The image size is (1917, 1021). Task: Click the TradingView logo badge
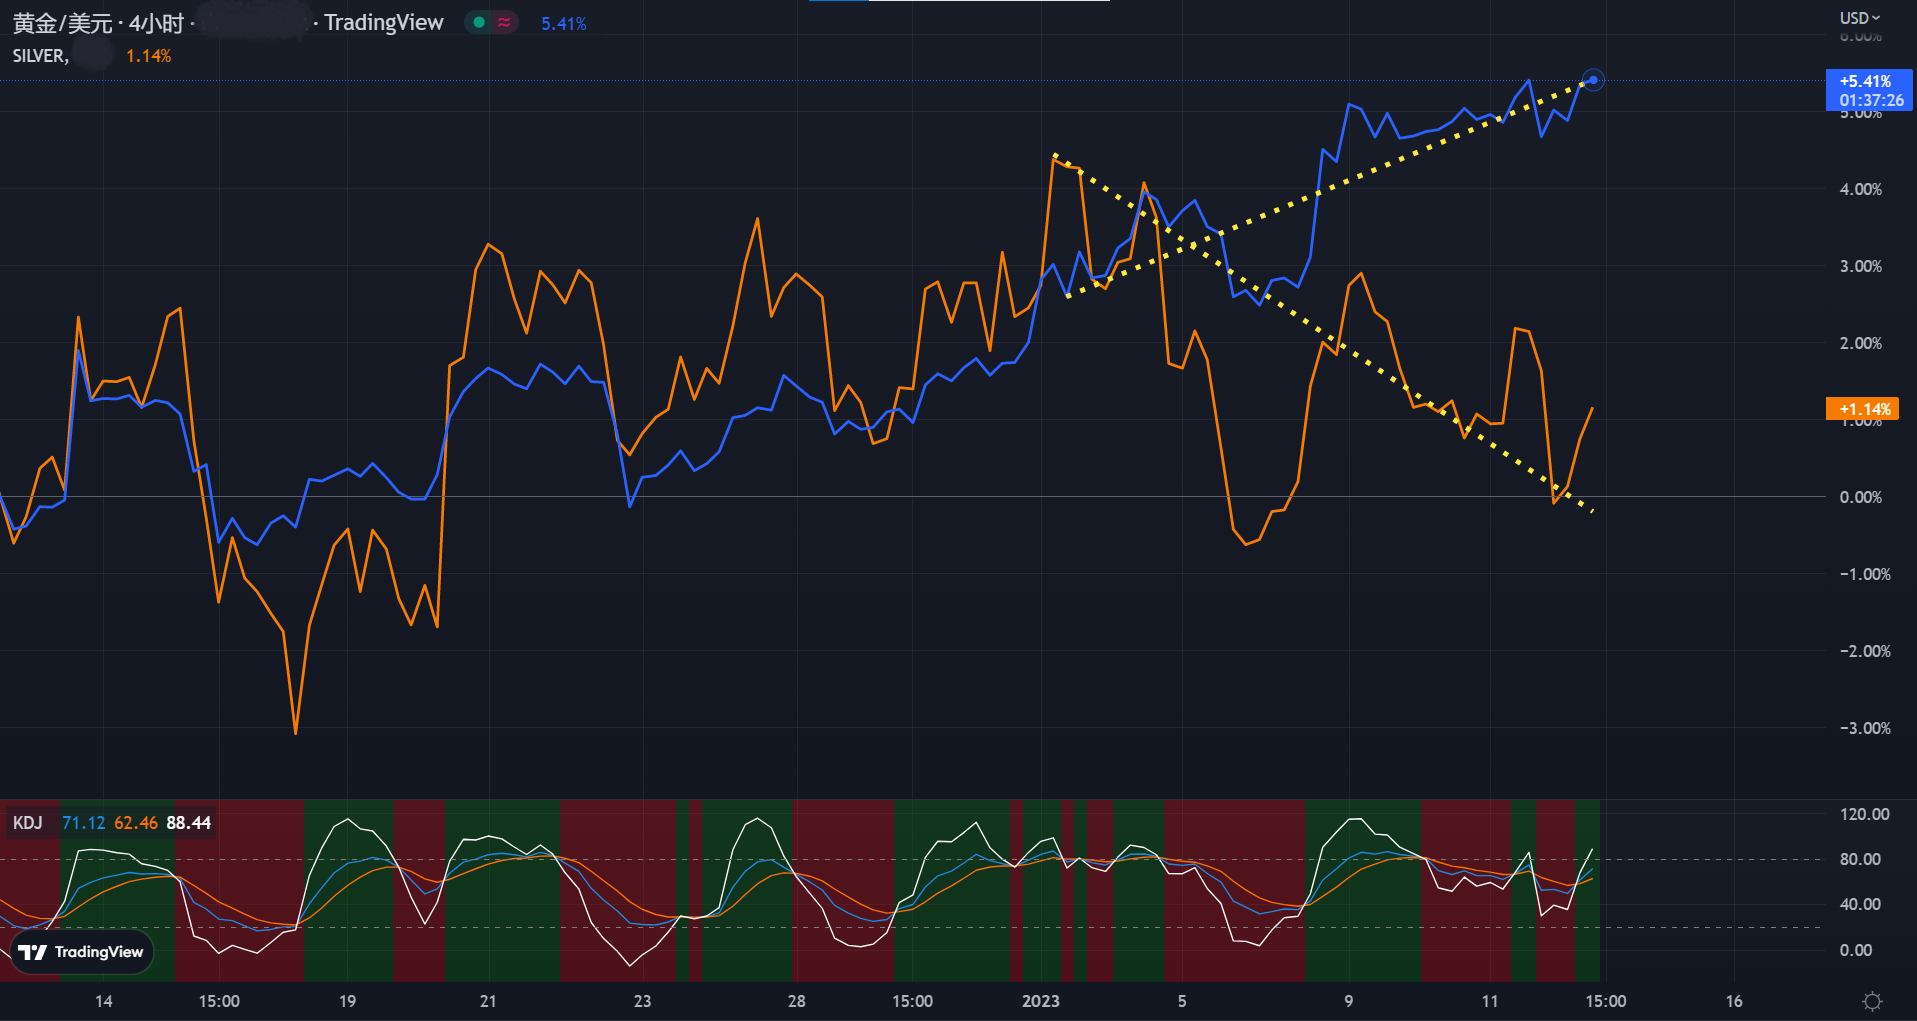(x=82, y=952)
